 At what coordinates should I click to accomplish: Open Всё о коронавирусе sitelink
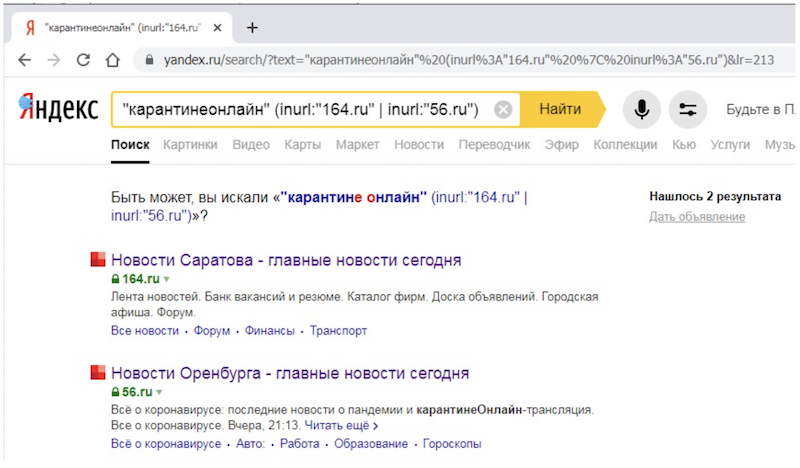tap(166, 444)
